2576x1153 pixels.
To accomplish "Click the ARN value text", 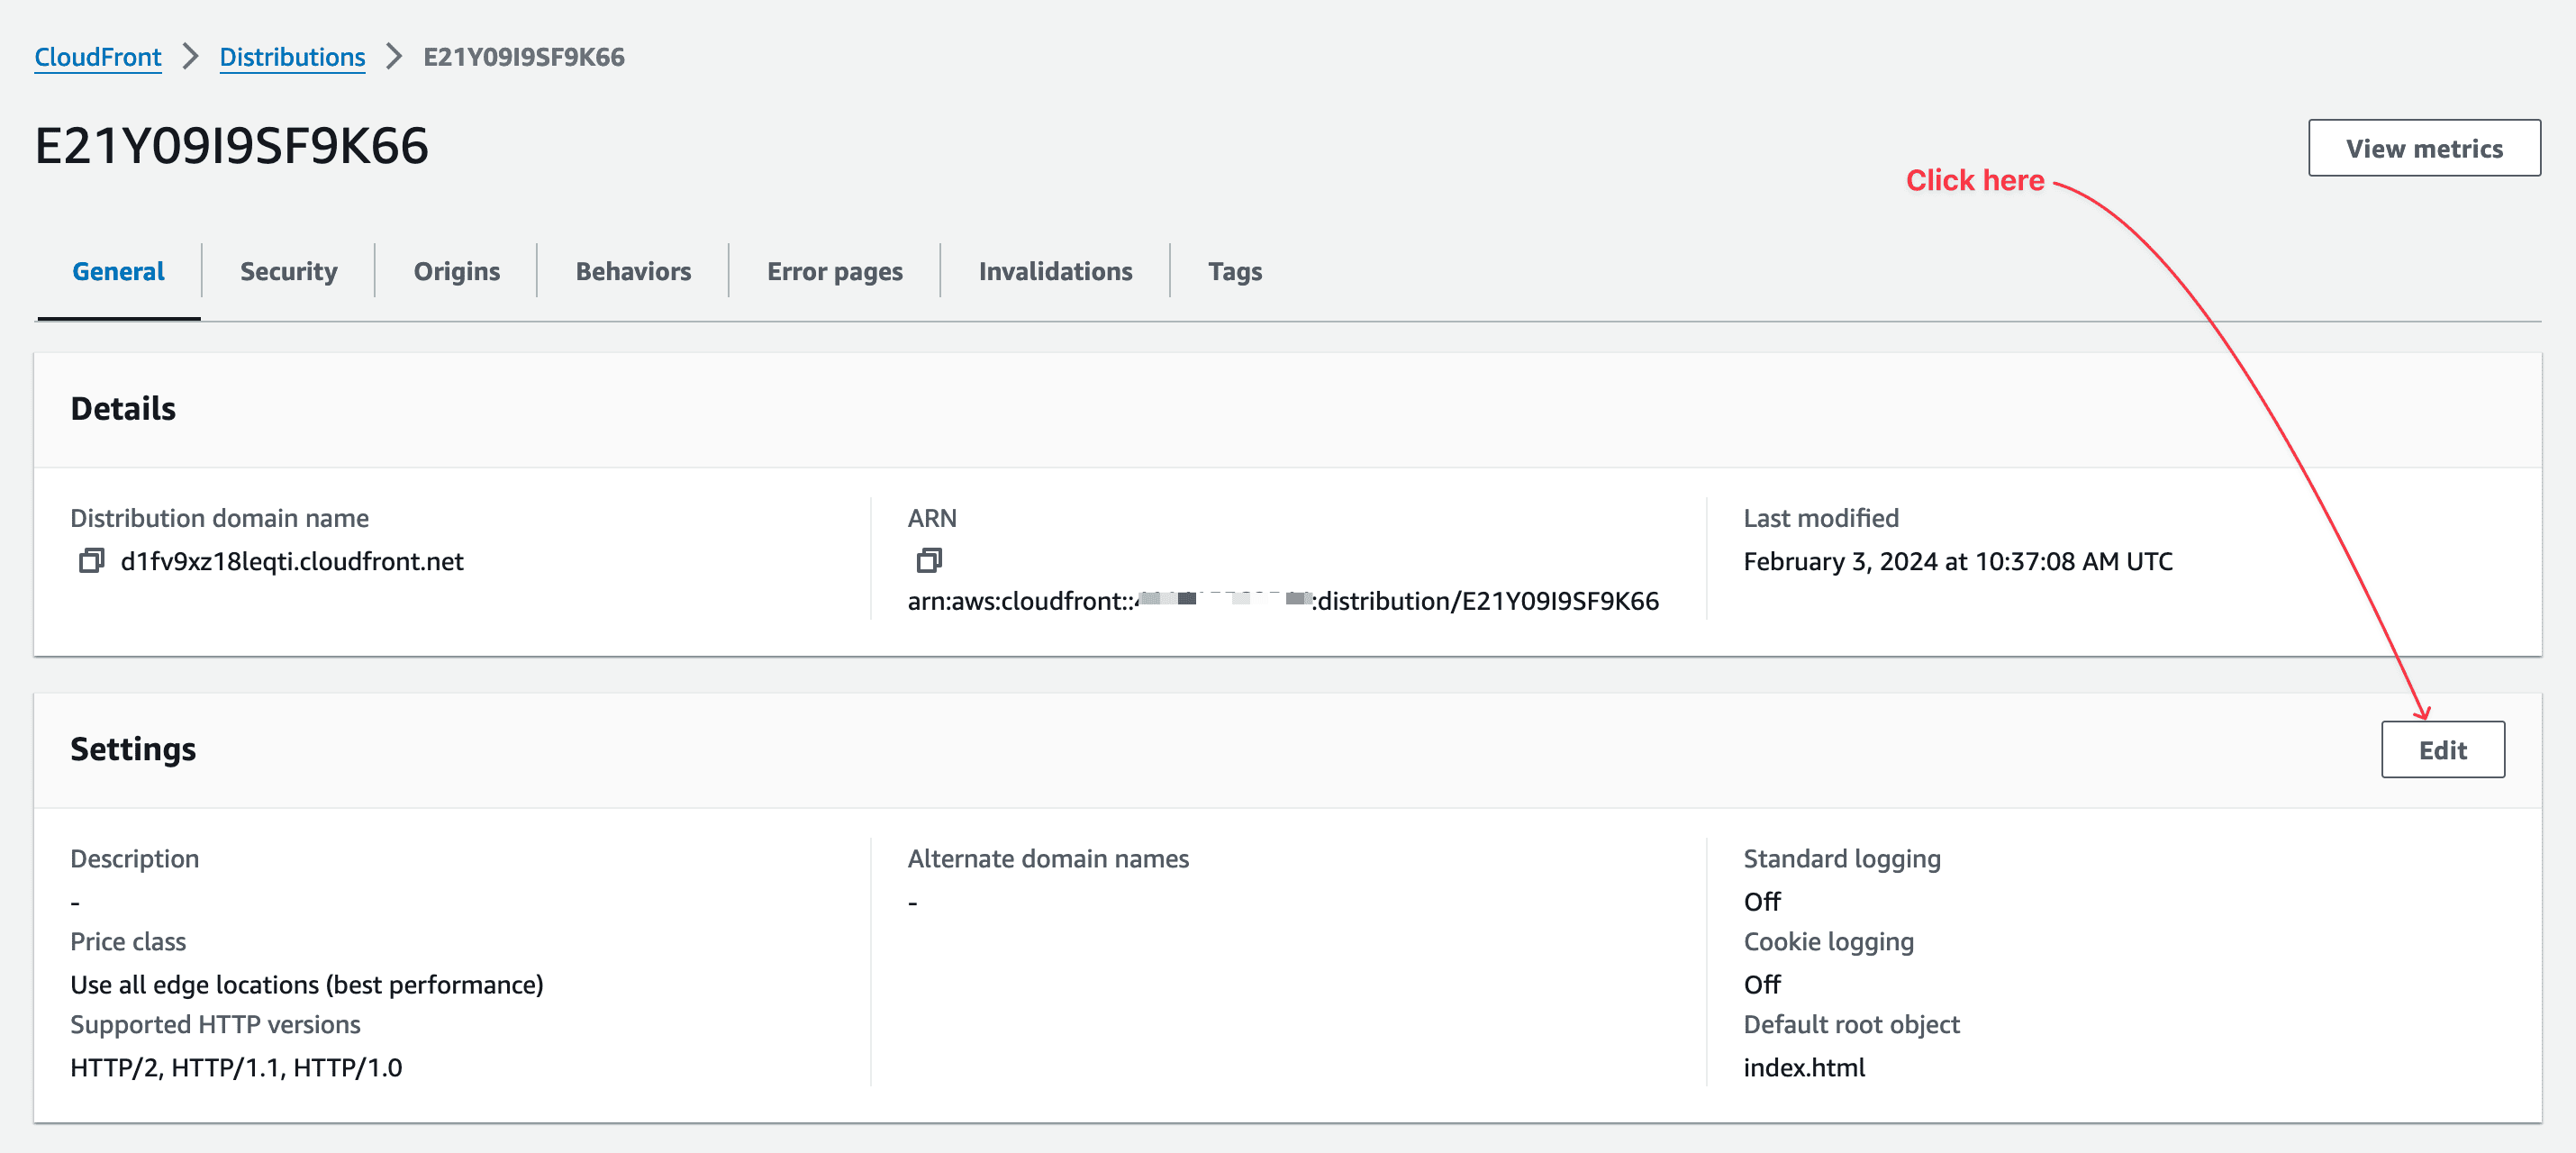I will click(x=1283, y=601).
